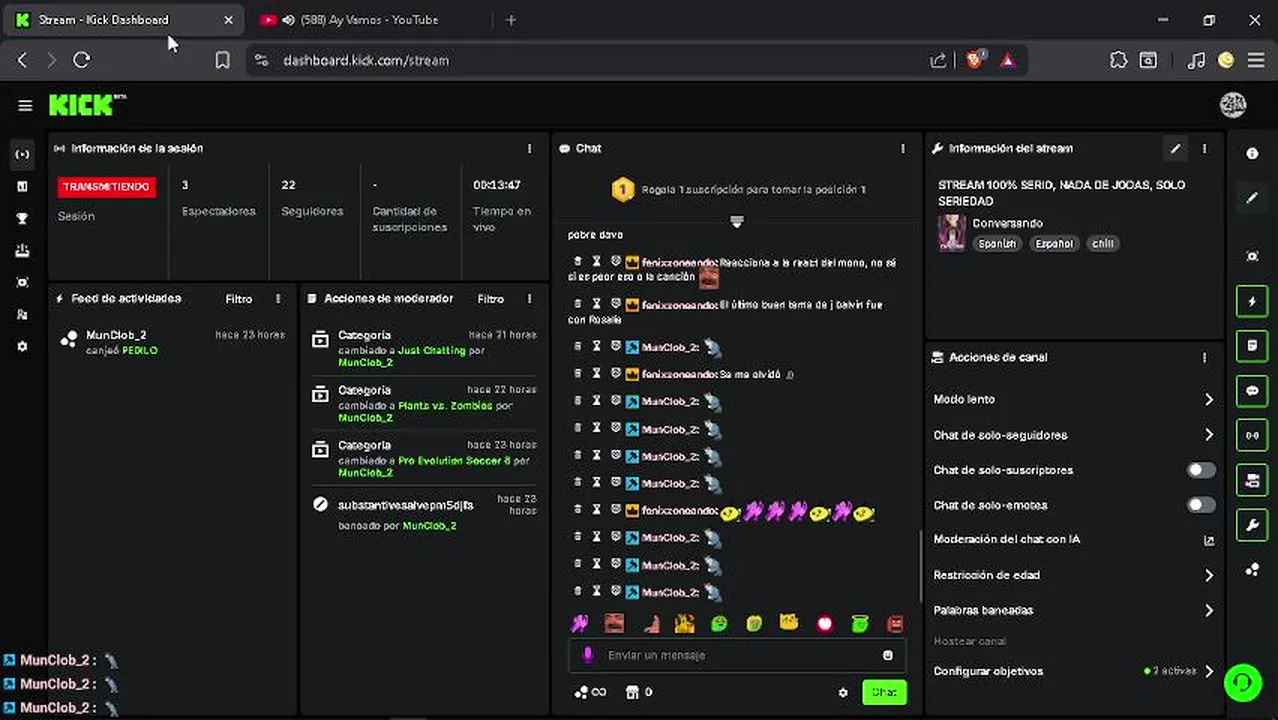Click the Chat send button
Image resolution: width=1278 pixels, height=720 pixels.
[x=884, y=692]
